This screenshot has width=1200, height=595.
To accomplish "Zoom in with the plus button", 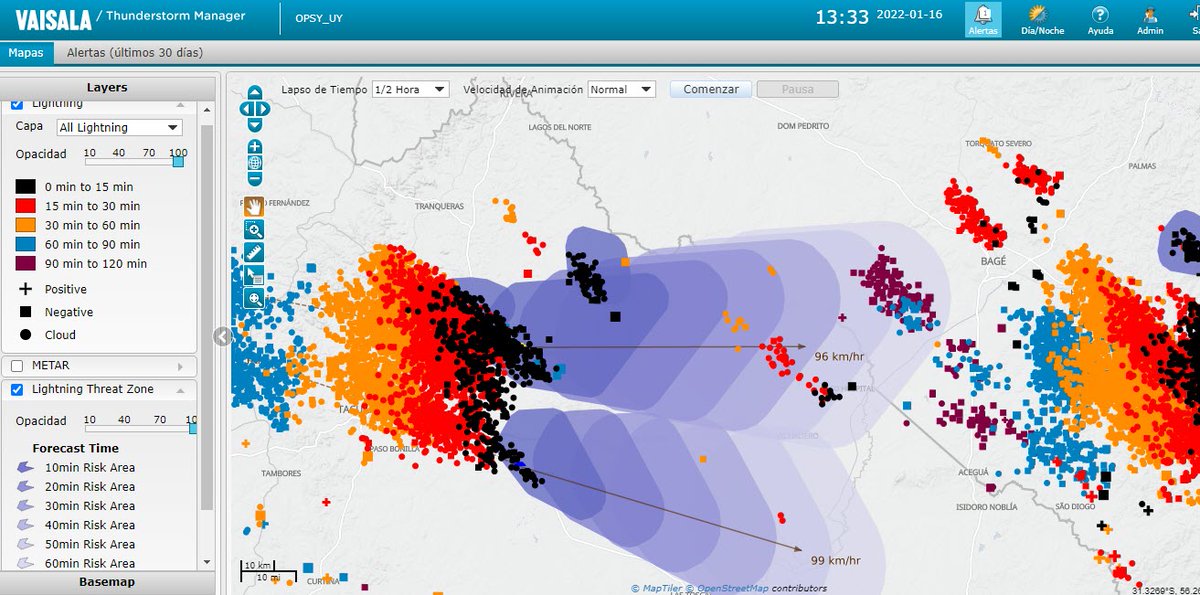I will (255, 146).
